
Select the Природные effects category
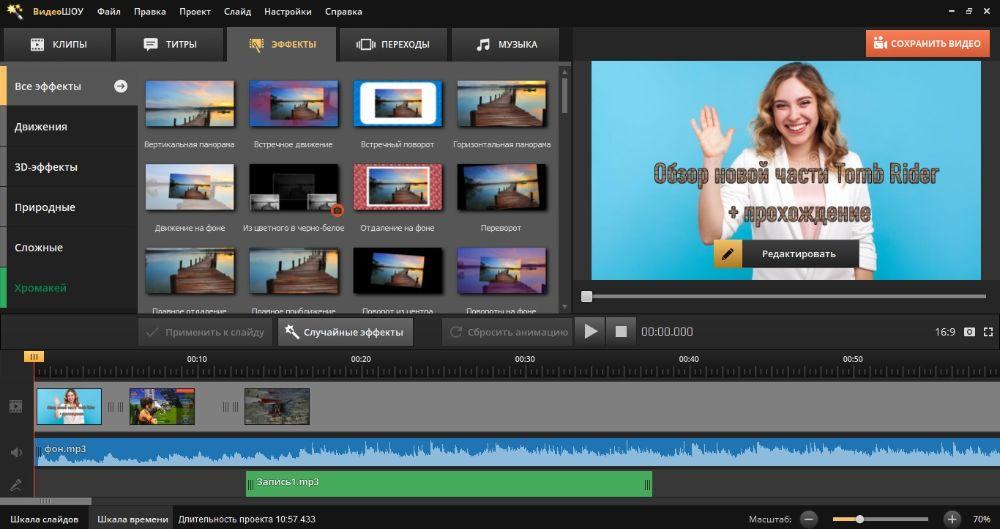[x=70, y=207]
